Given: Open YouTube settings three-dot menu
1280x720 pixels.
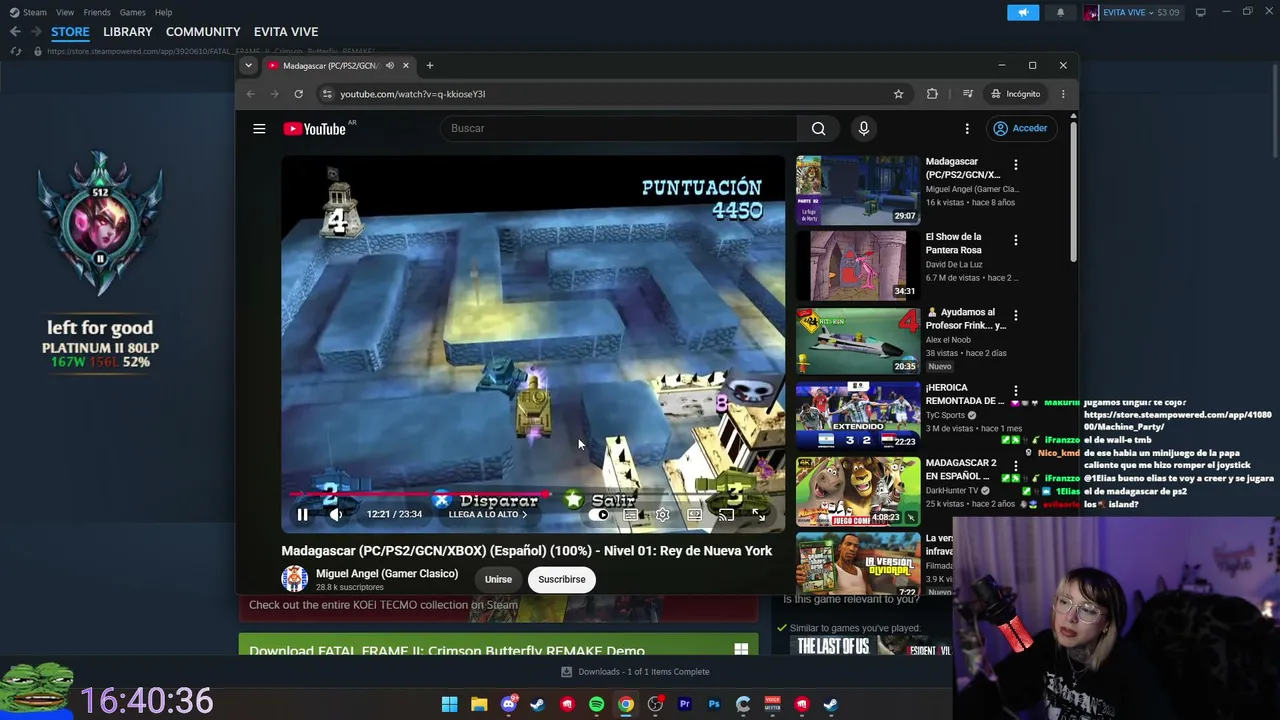Looking at the screenshot, I should 967,128.
